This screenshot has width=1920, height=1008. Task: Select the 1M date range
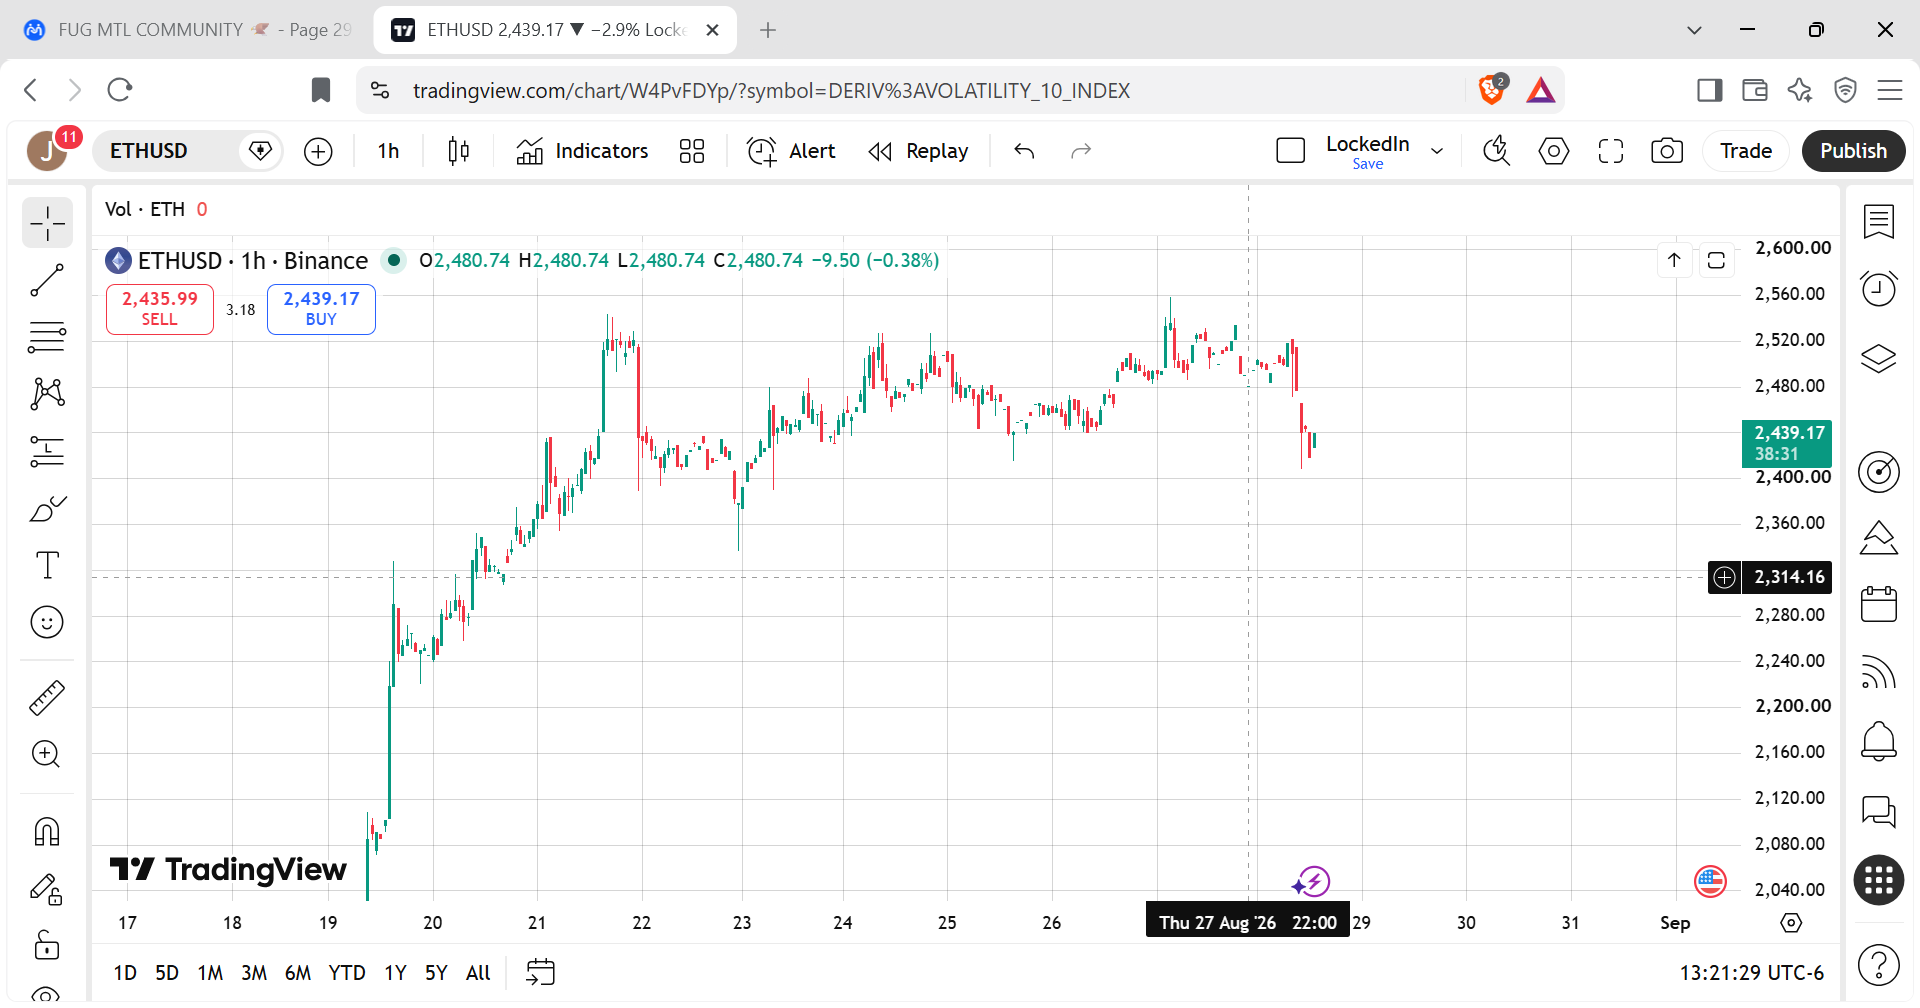click(210, 973)
